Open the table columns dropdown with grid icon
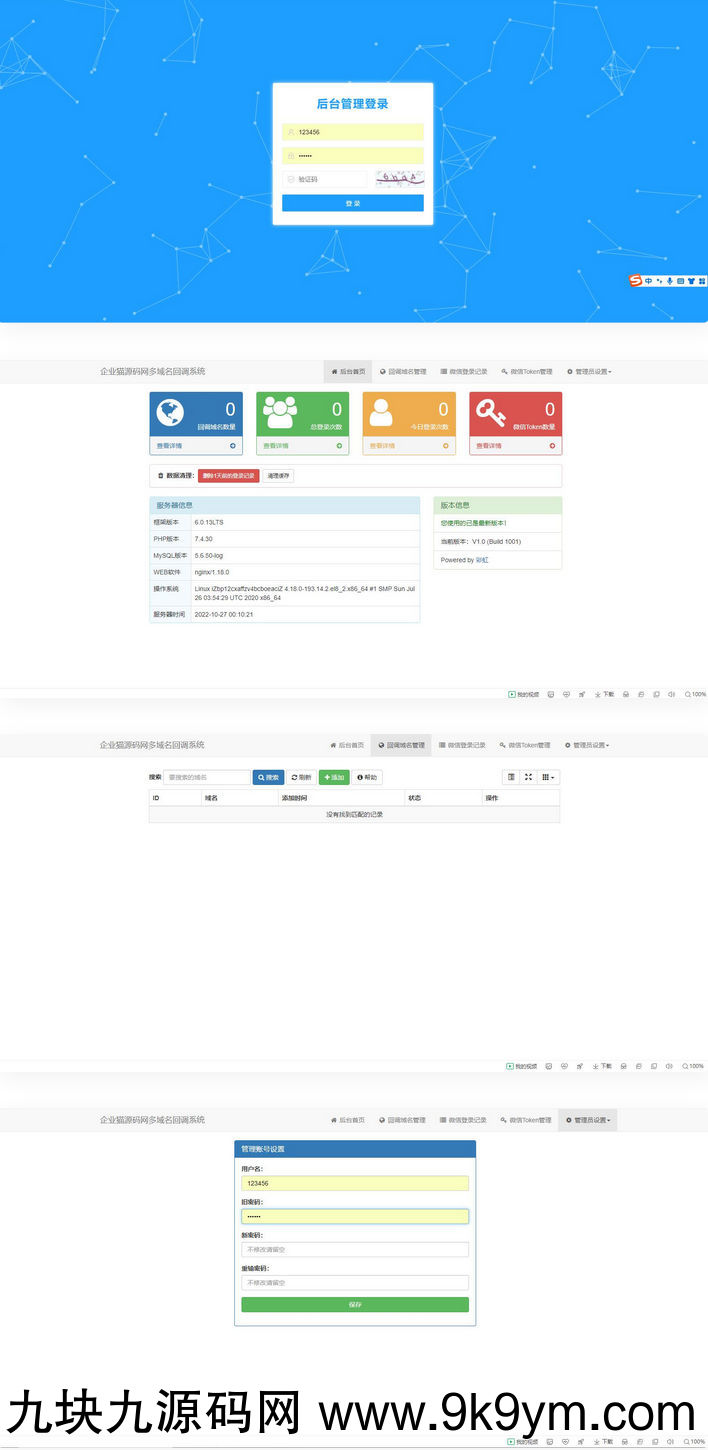Image resolution: width=708 pixels, height=1450 pixels. [x=548, y=777]
